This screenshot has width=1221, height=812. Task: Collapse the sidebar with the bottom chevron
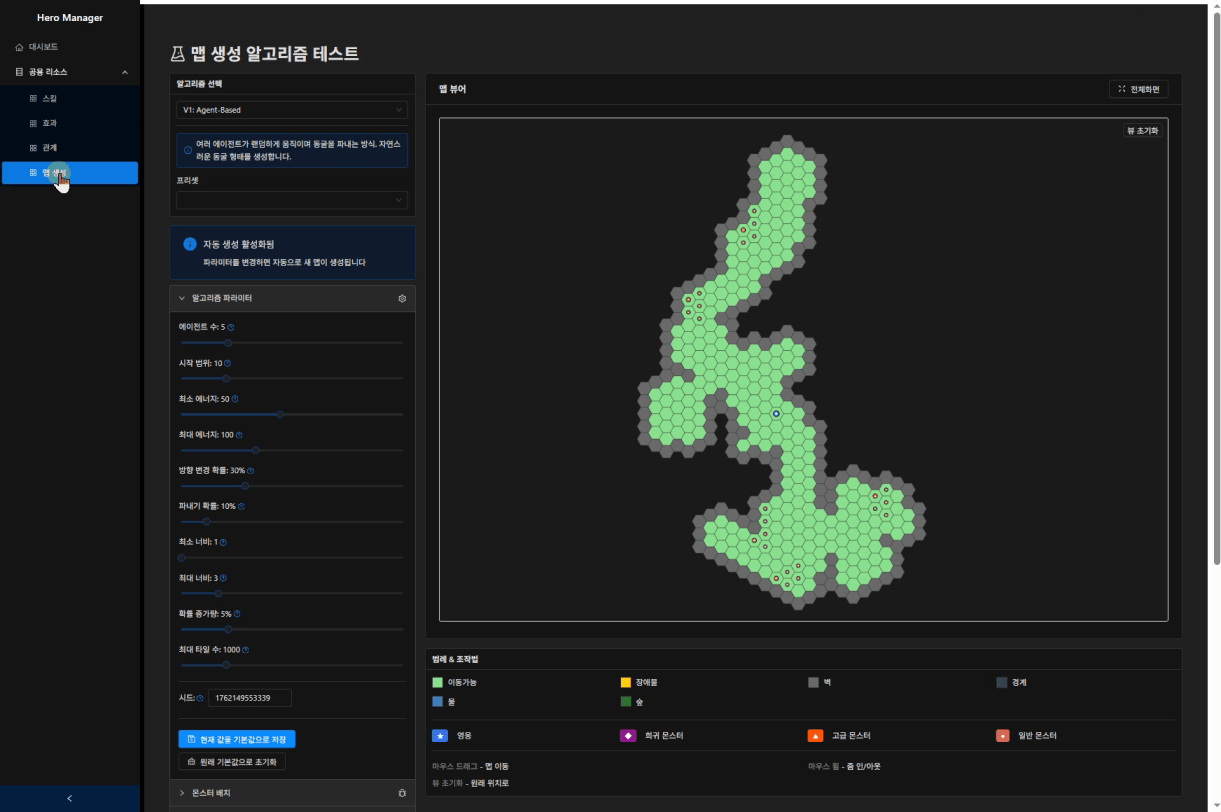(69, 798)
